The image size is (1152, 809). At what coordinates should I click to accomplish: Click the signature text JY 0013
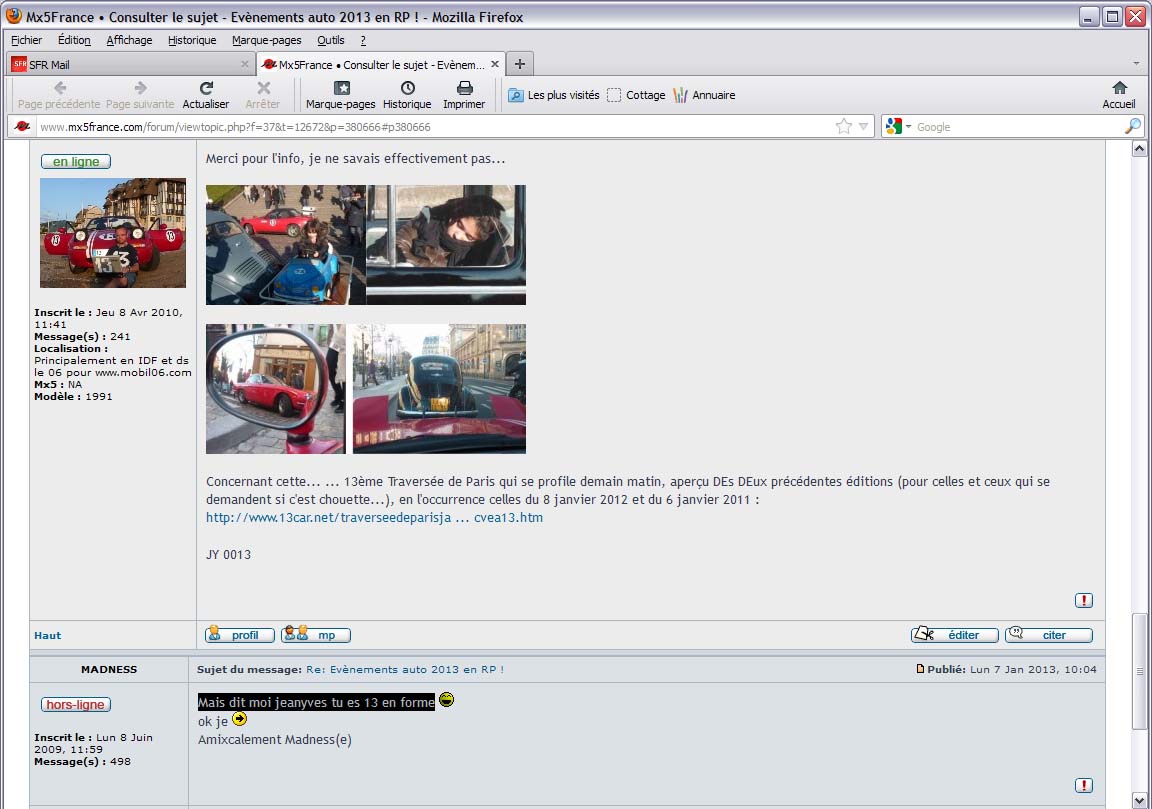[x=228, y=555]
